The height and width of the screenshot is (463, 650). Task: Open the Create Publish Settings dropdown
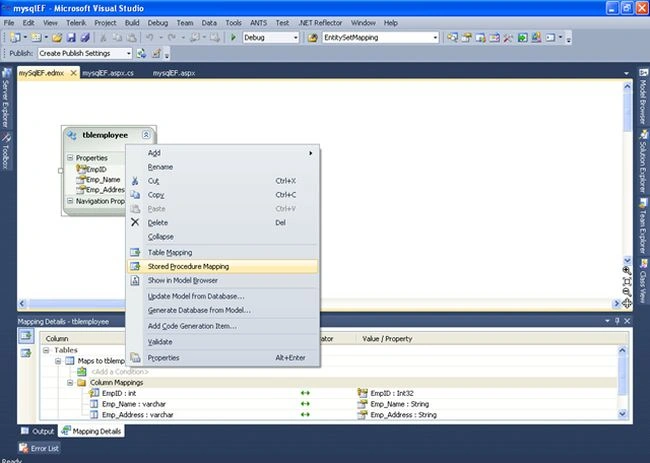(x=85, y=53)
